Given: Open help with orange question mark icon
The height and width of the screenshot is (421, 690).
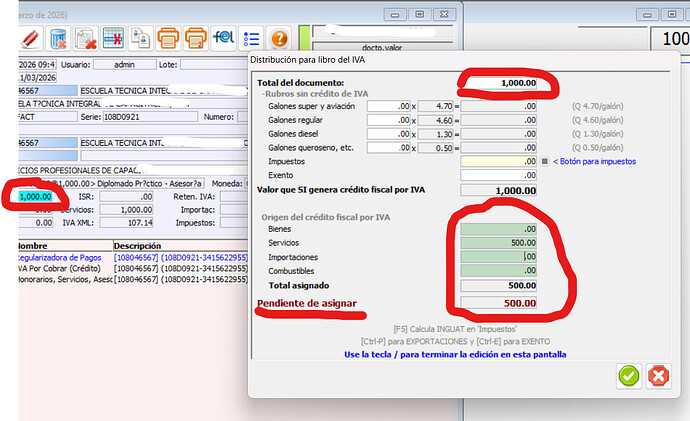Looking at the screenshot, I should (279, 39).
